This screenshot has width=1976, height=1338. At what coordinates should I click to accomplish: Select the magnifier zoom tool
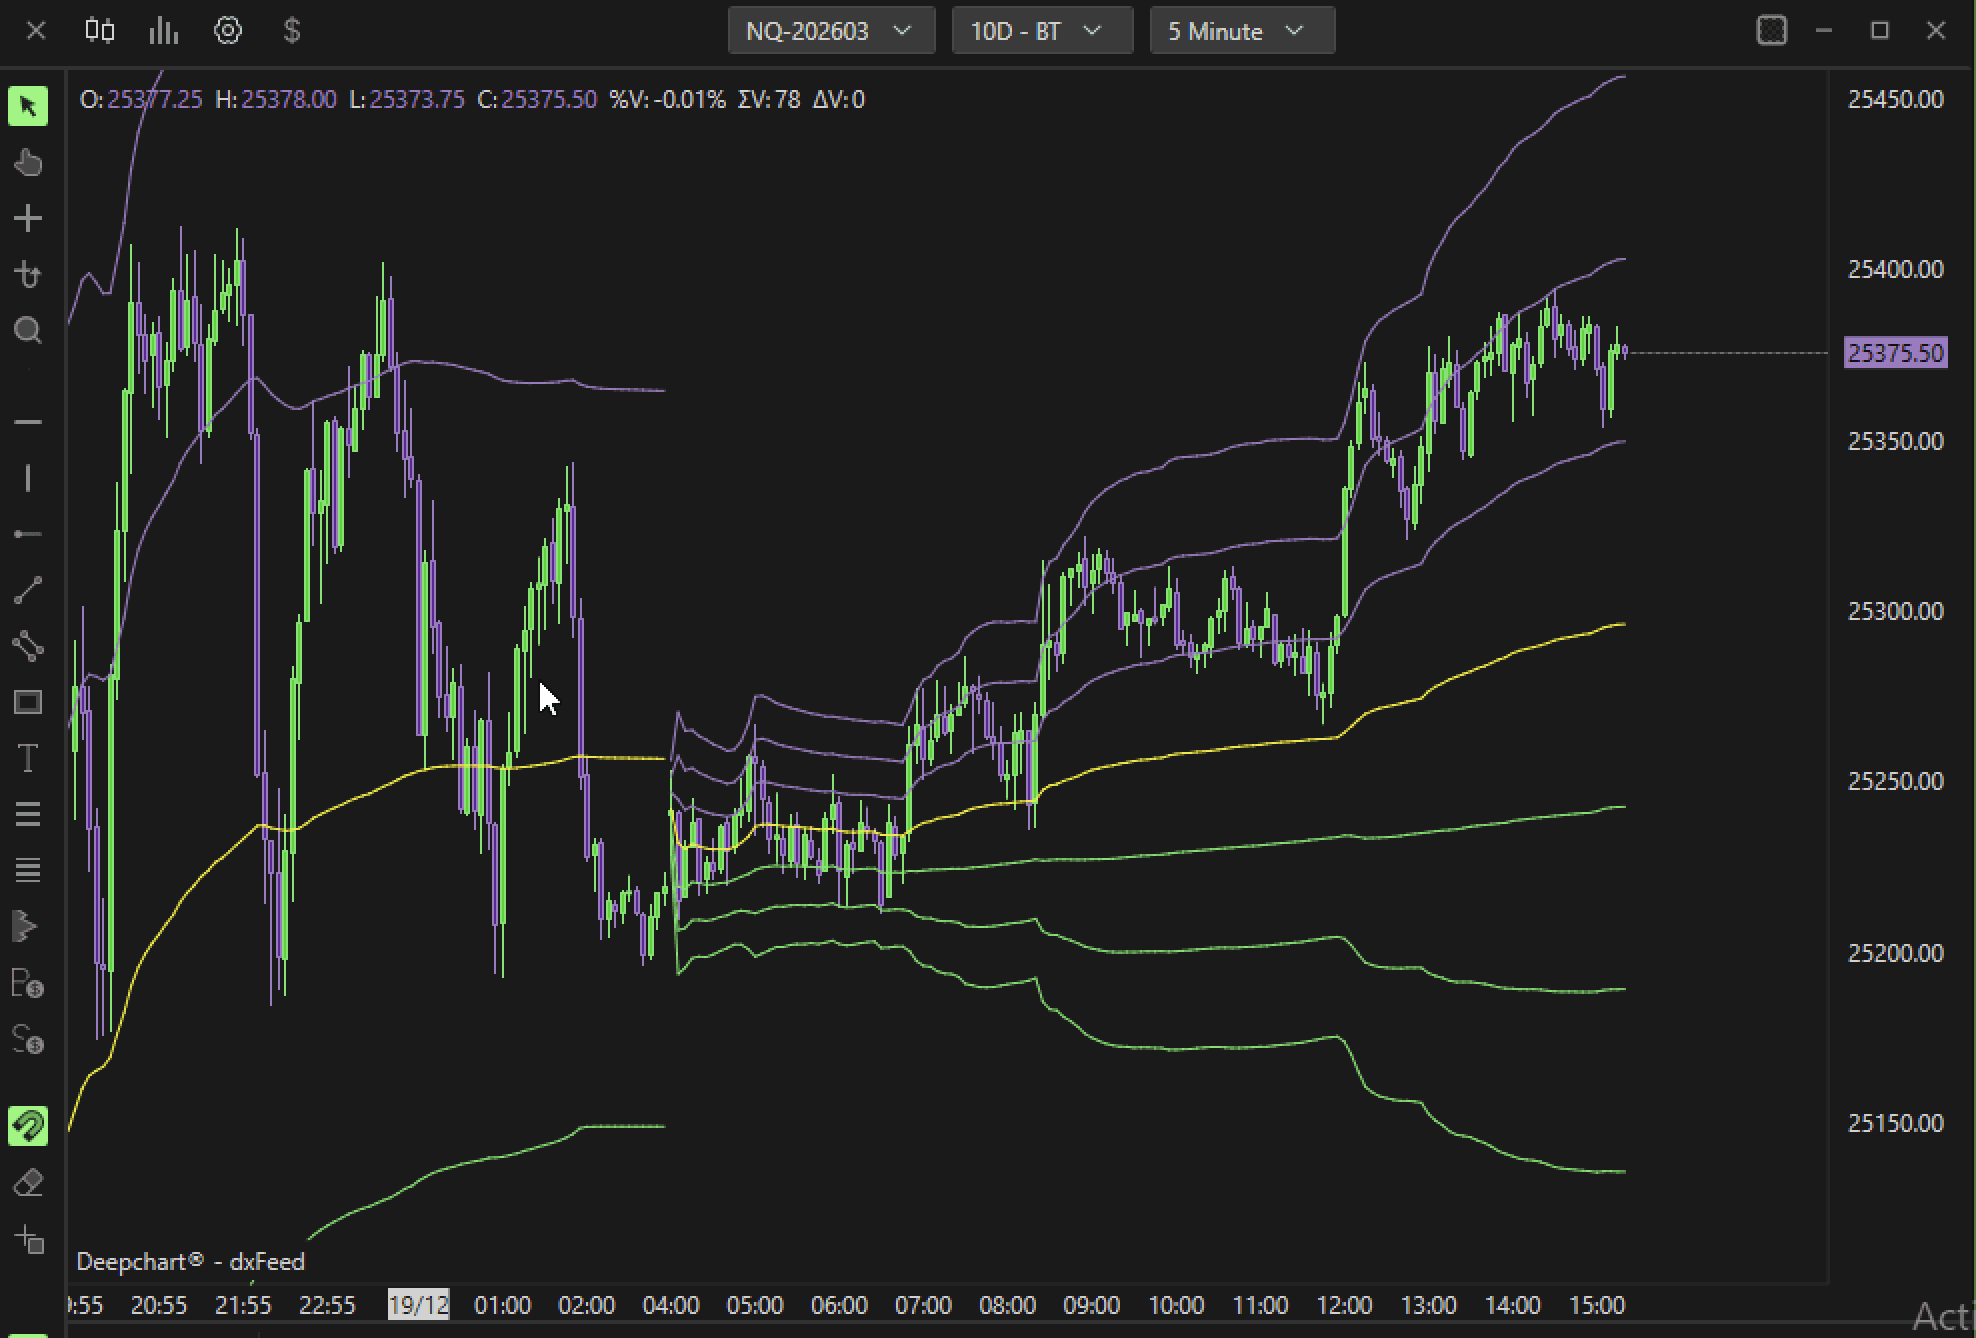[28, 330]
